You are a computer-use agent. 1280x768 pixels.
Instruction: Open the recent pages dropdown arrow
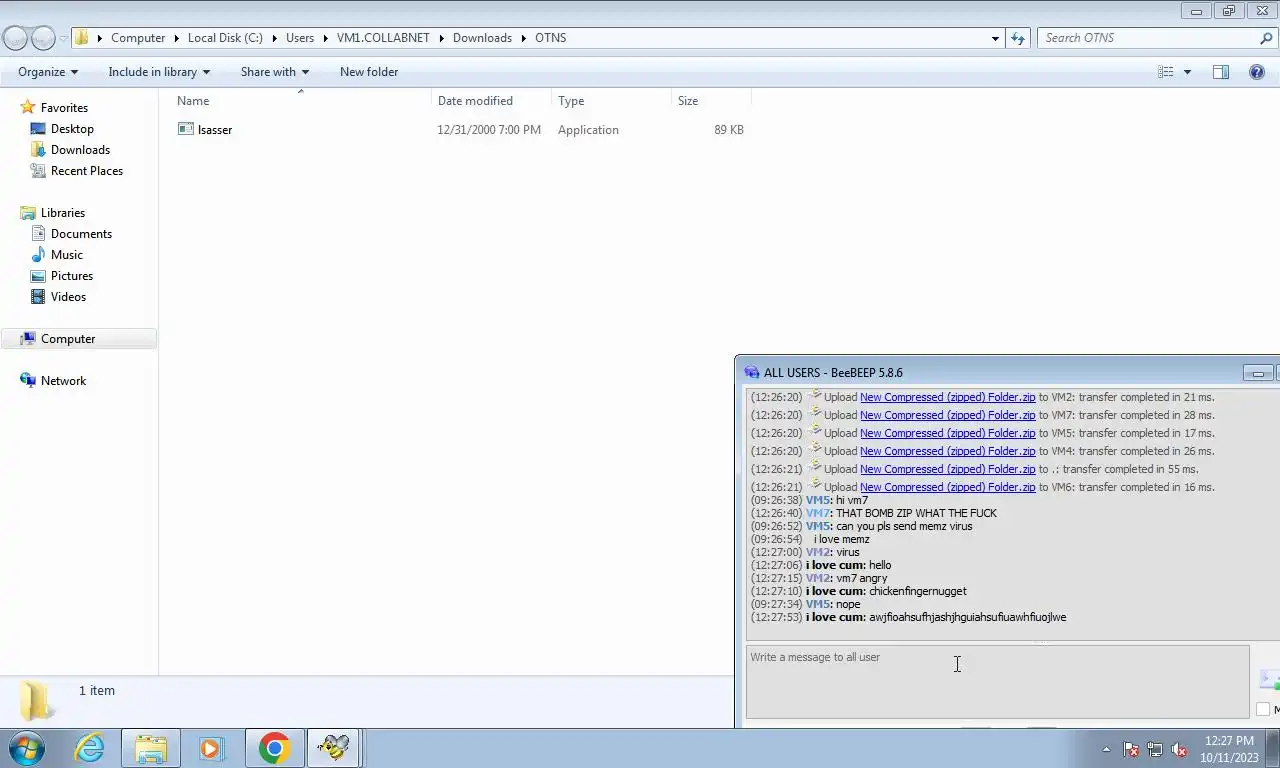coord(63,39)
